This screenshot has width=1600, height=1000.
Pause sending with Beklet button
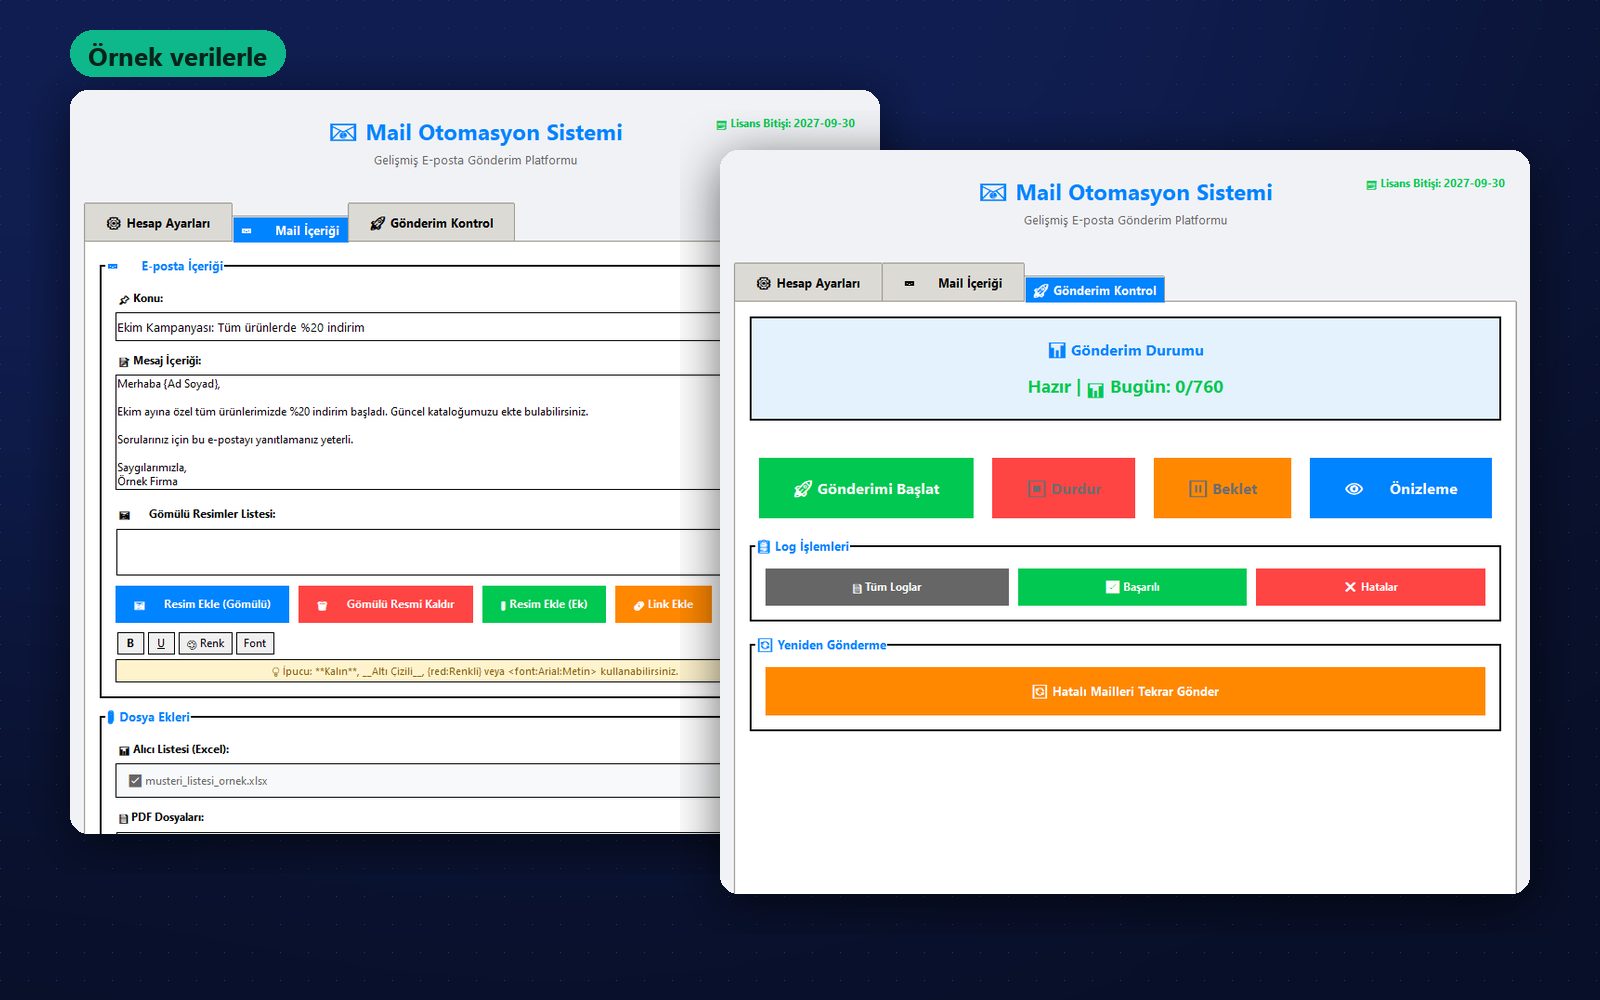(x=1222, y=488)
